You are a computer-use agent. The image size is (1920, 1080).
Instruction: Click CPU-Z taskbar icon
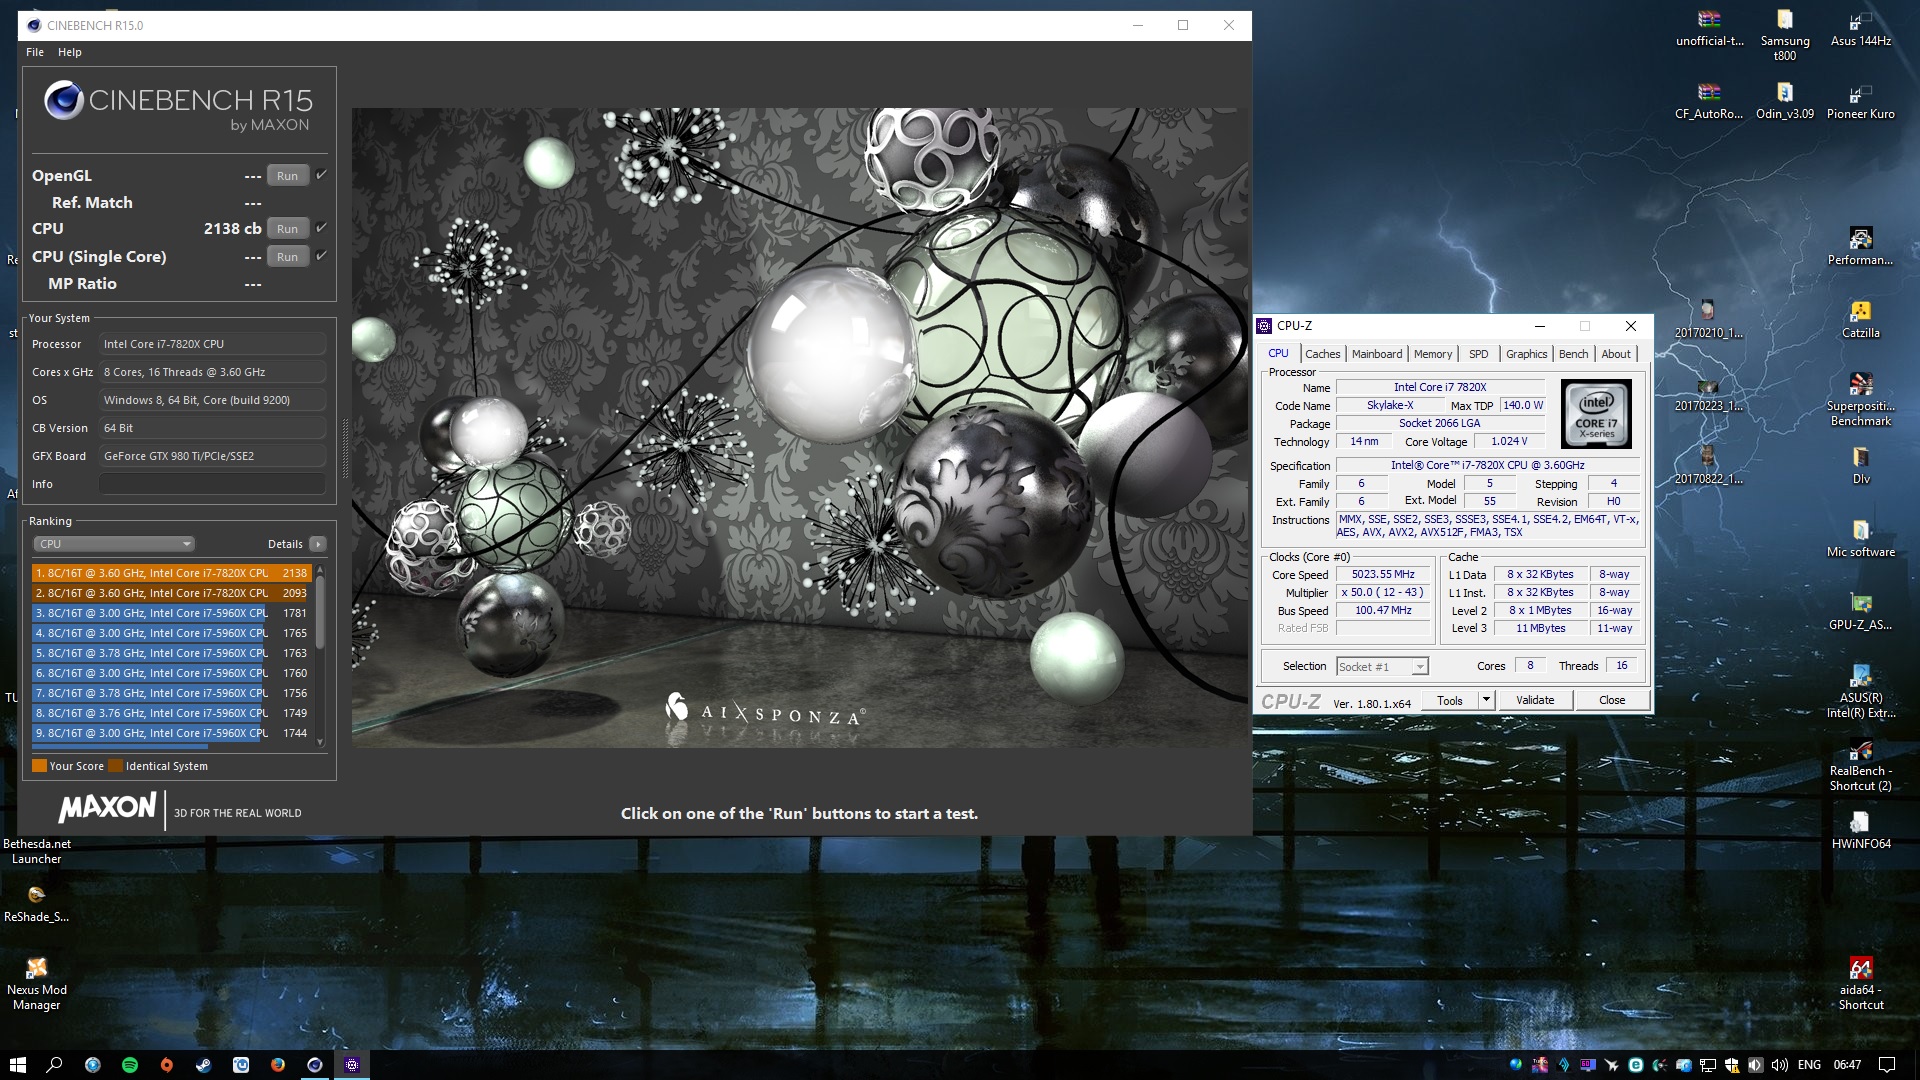[x=352, y=1065]
